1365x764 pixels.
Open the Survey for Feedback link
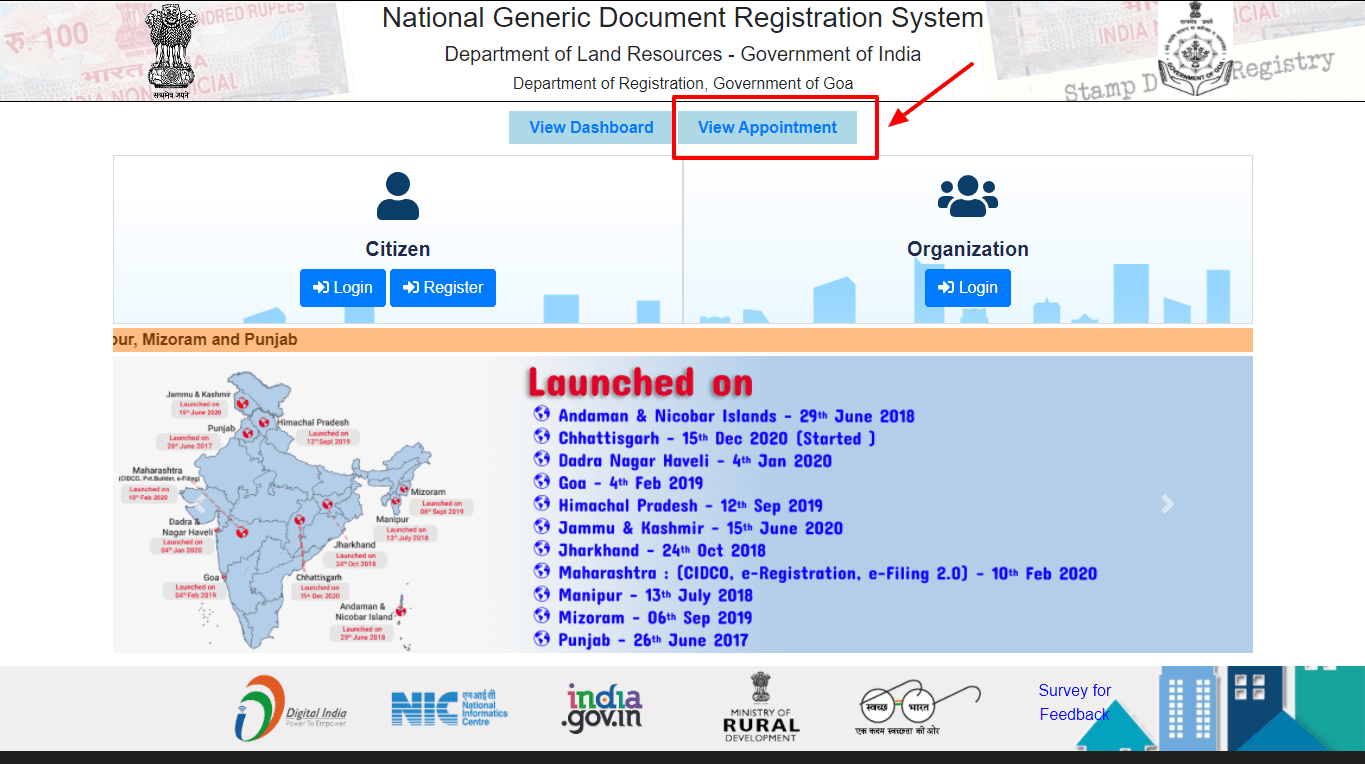coord(1074,702)
